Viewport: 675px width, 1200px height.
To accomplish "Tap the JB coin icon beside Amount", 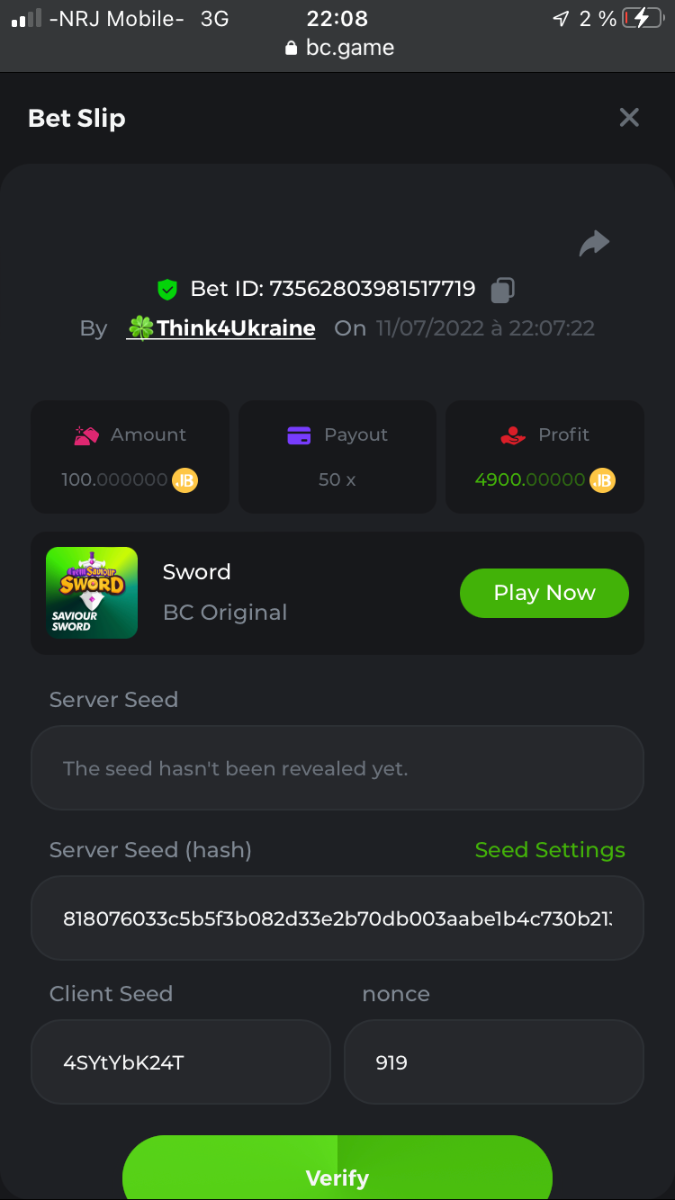I will [x=185, y=480].
